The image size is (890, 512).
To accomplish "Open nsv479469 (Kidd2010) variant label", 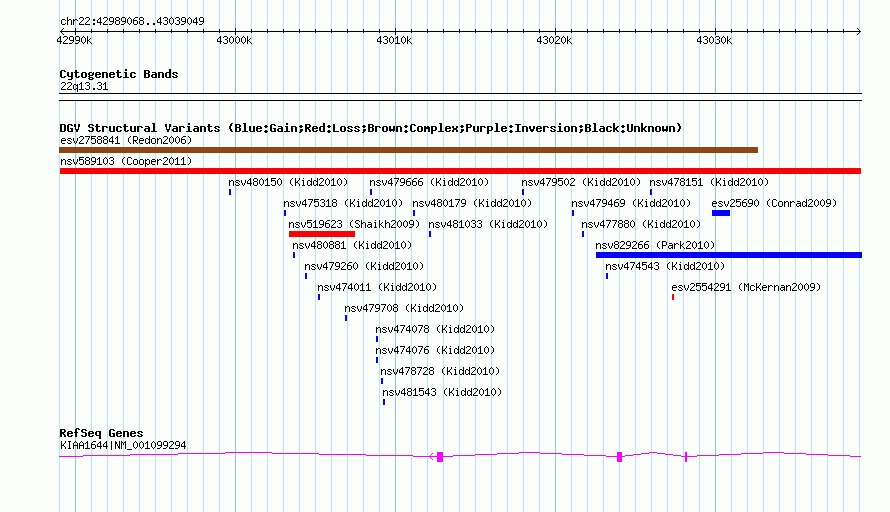I will pos(631,203).
